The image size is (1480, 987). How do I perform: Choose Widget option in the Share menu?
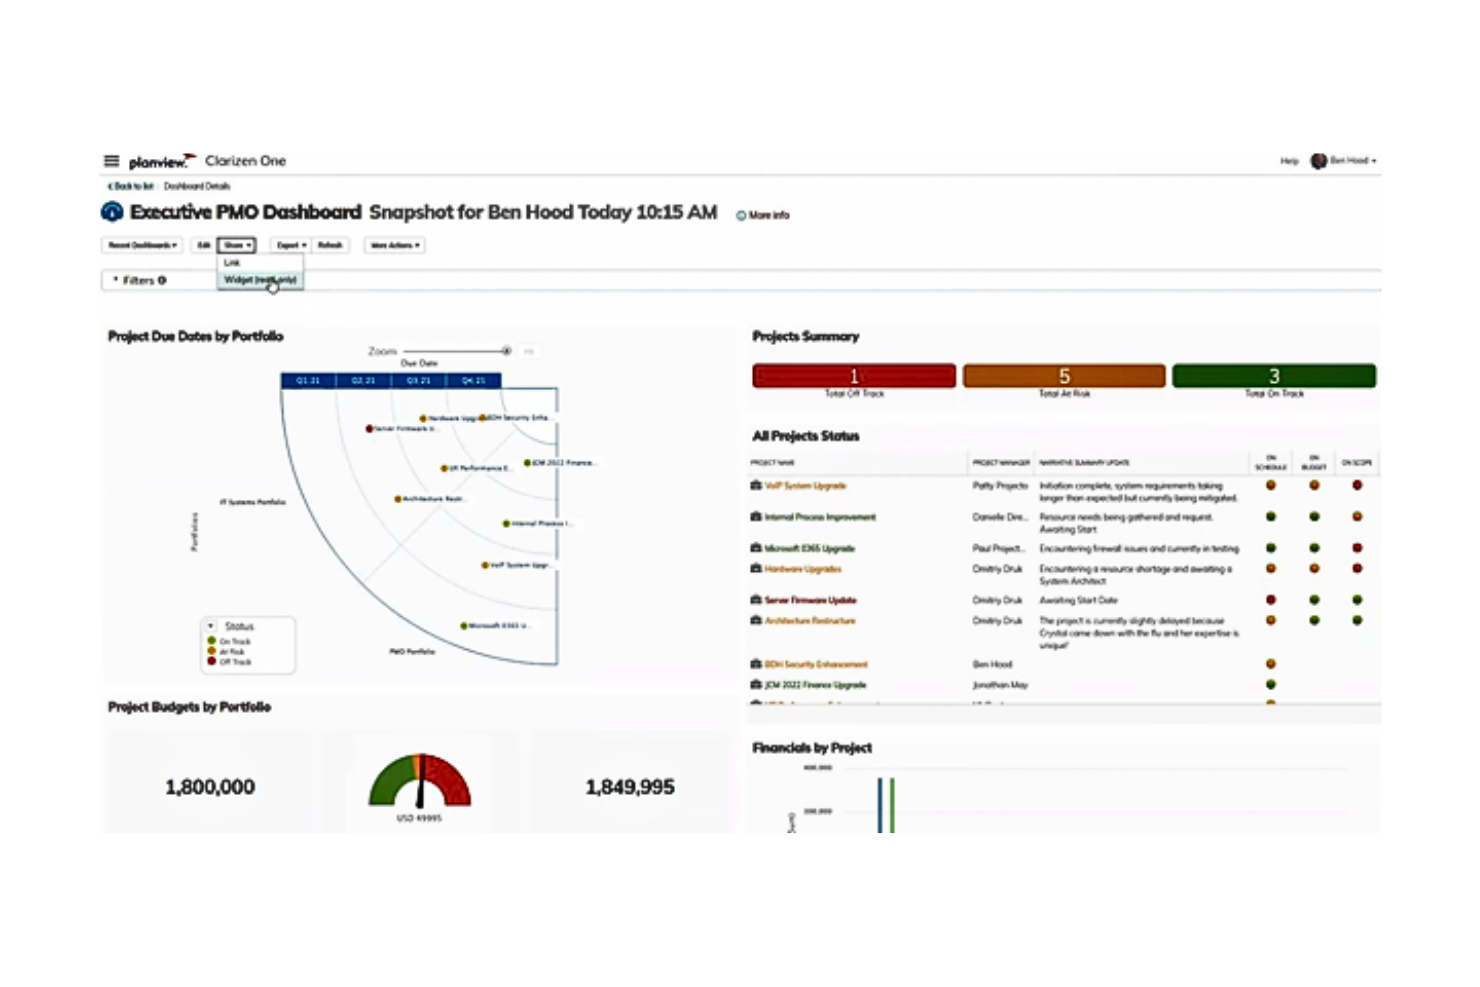pos(260,280)
